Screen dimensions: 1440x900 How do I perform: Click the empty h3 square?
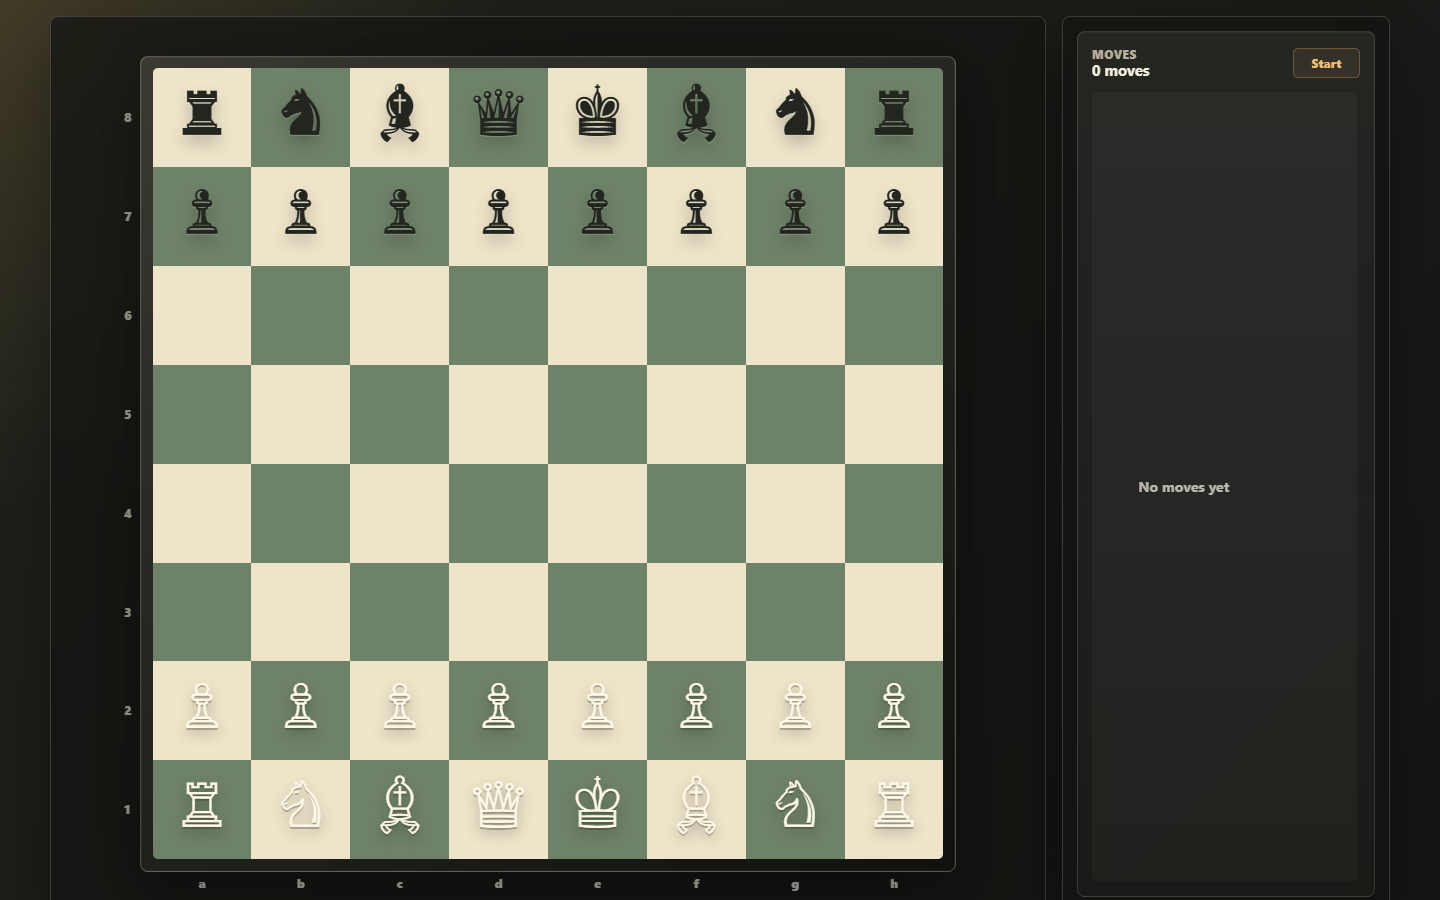click(894, 612)
